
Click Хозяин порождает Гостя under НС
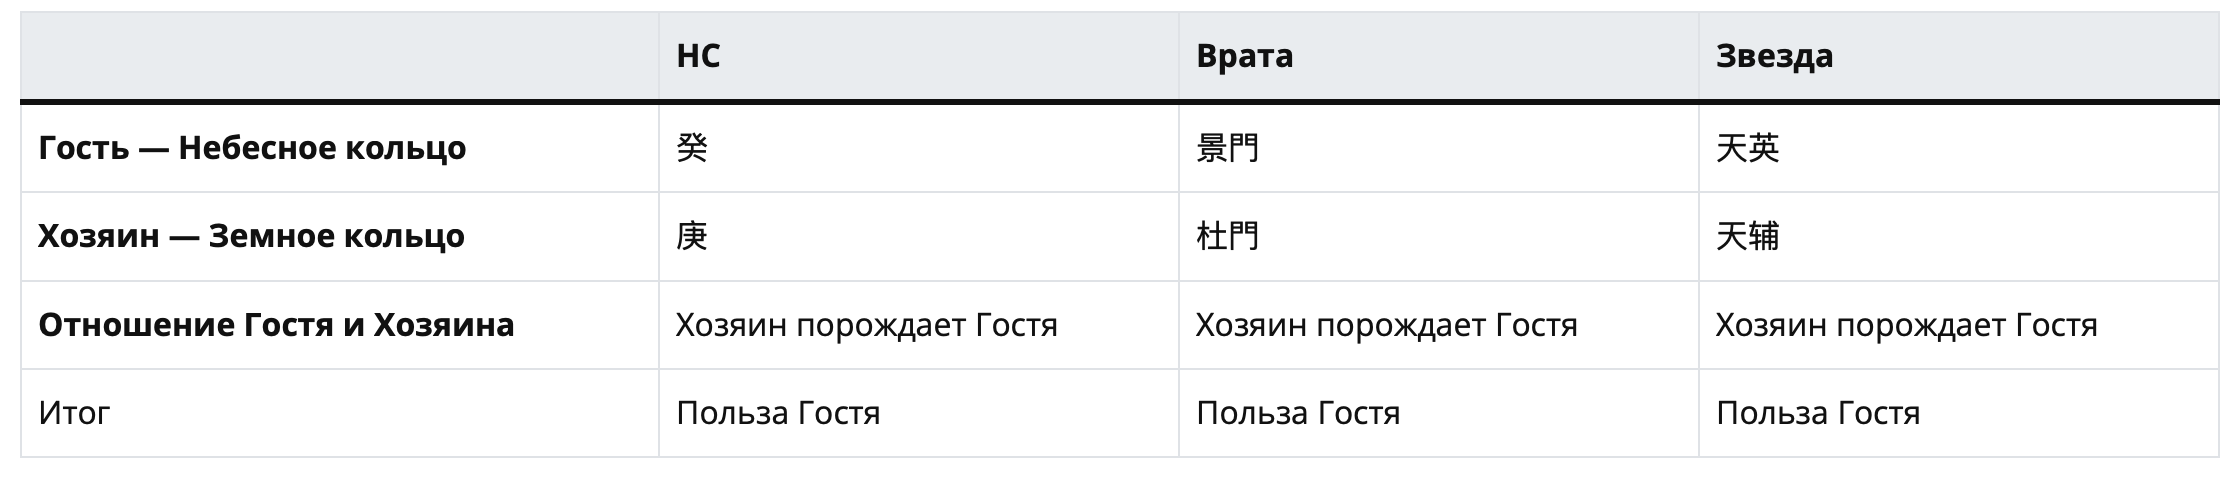pyautogui.click(x=867, y=325)
